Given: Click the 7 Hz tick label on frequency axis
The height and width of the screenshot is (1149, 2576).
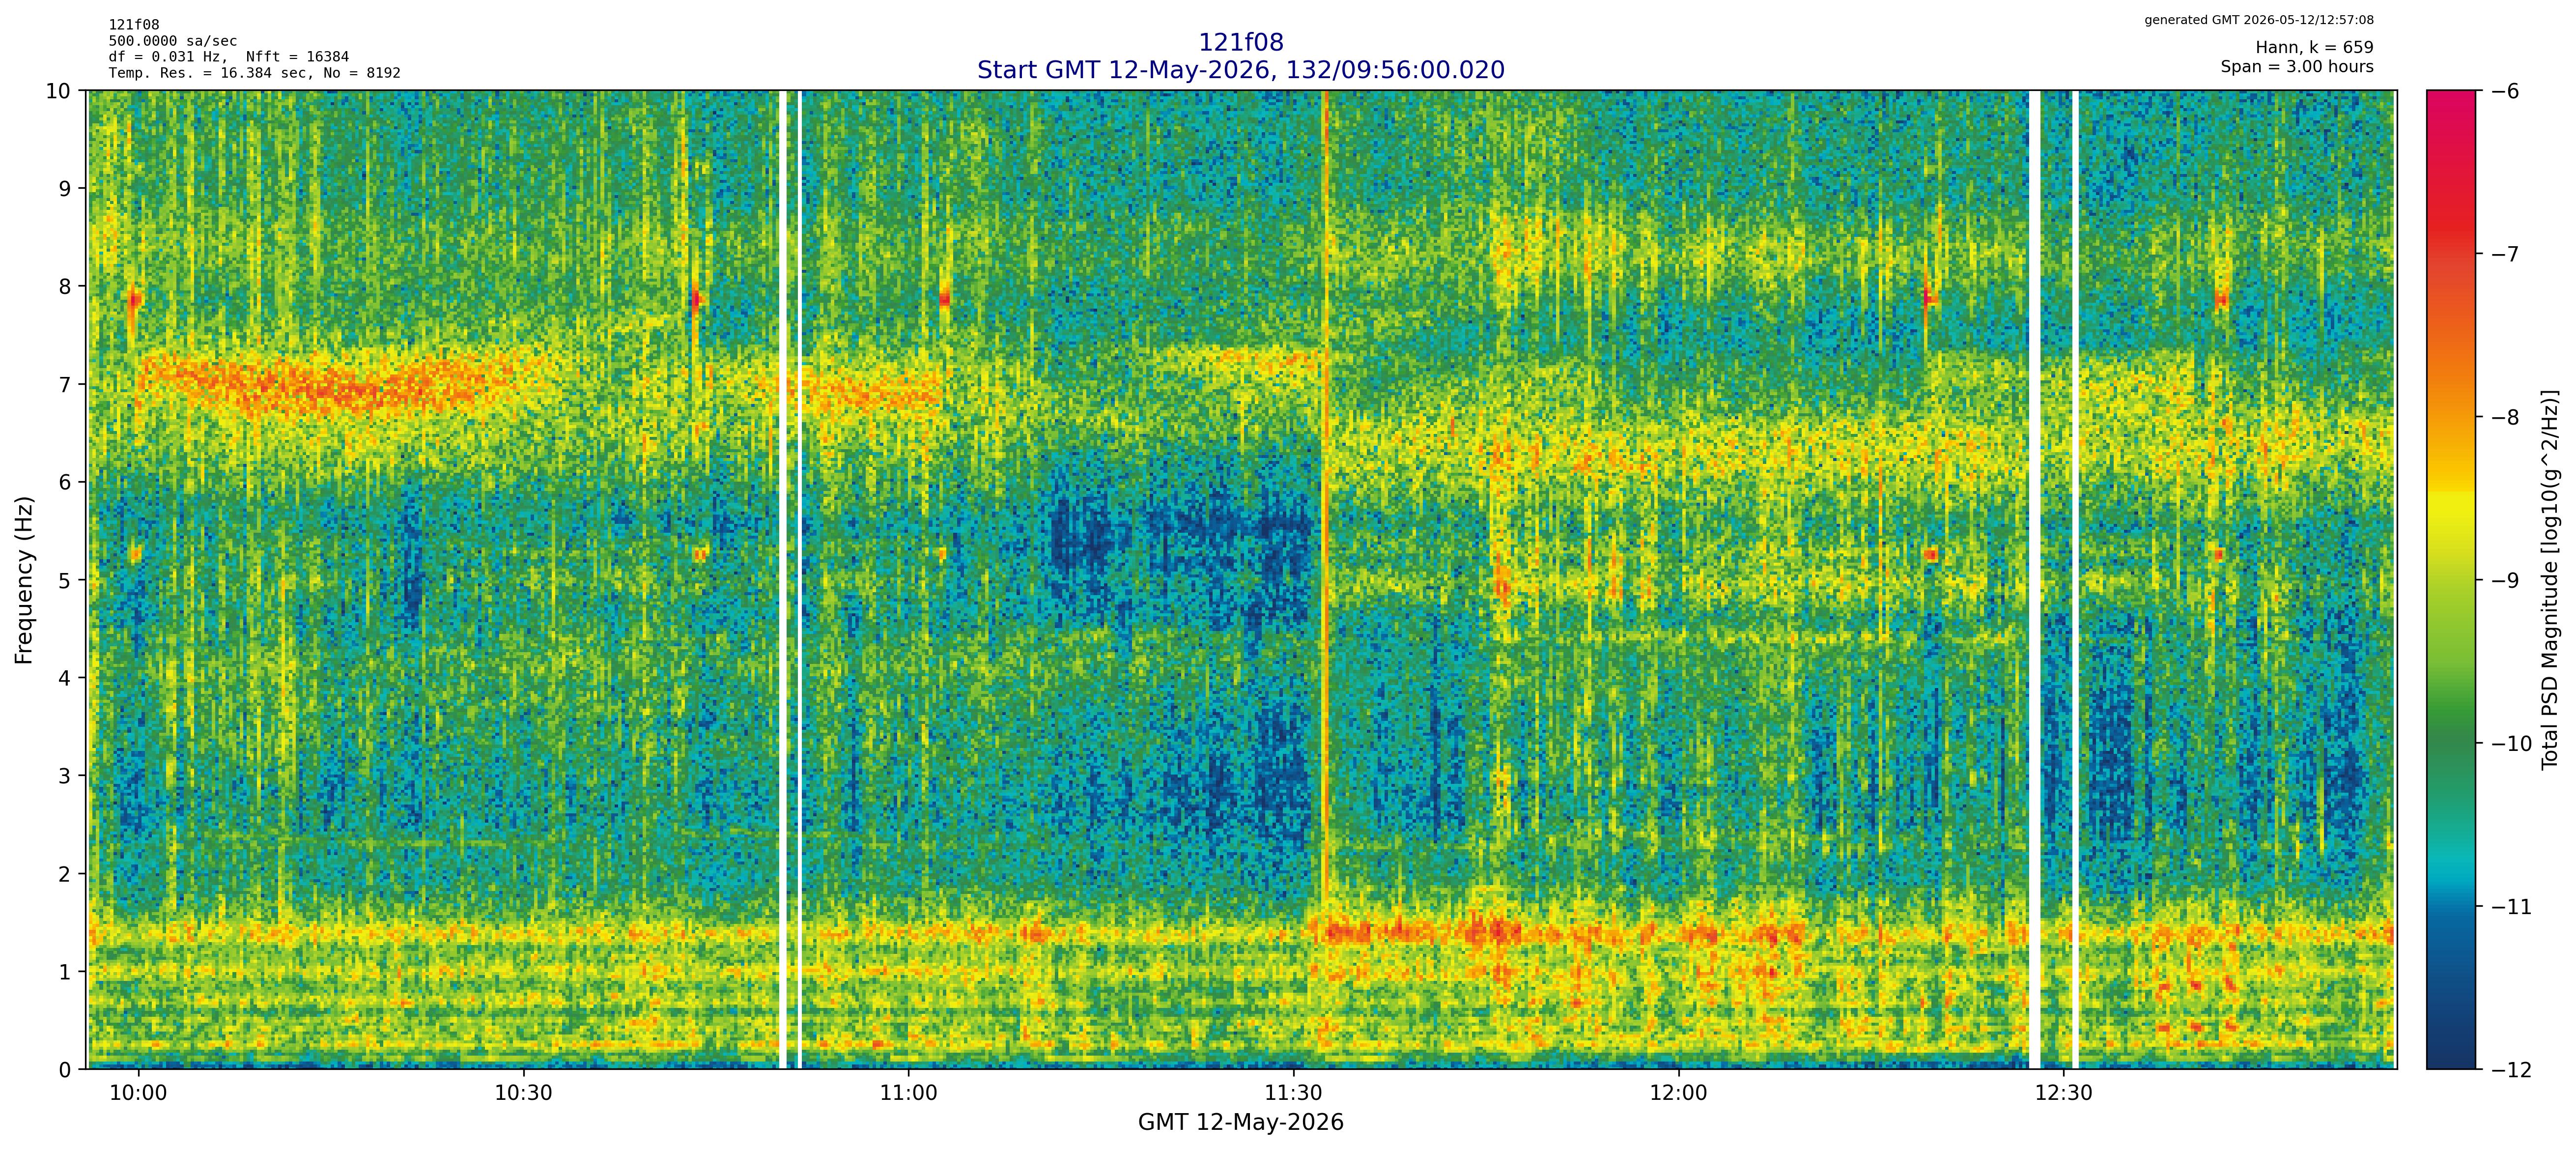Looking at the screenshot, I should pyautogui.click(x=65, y=384).
